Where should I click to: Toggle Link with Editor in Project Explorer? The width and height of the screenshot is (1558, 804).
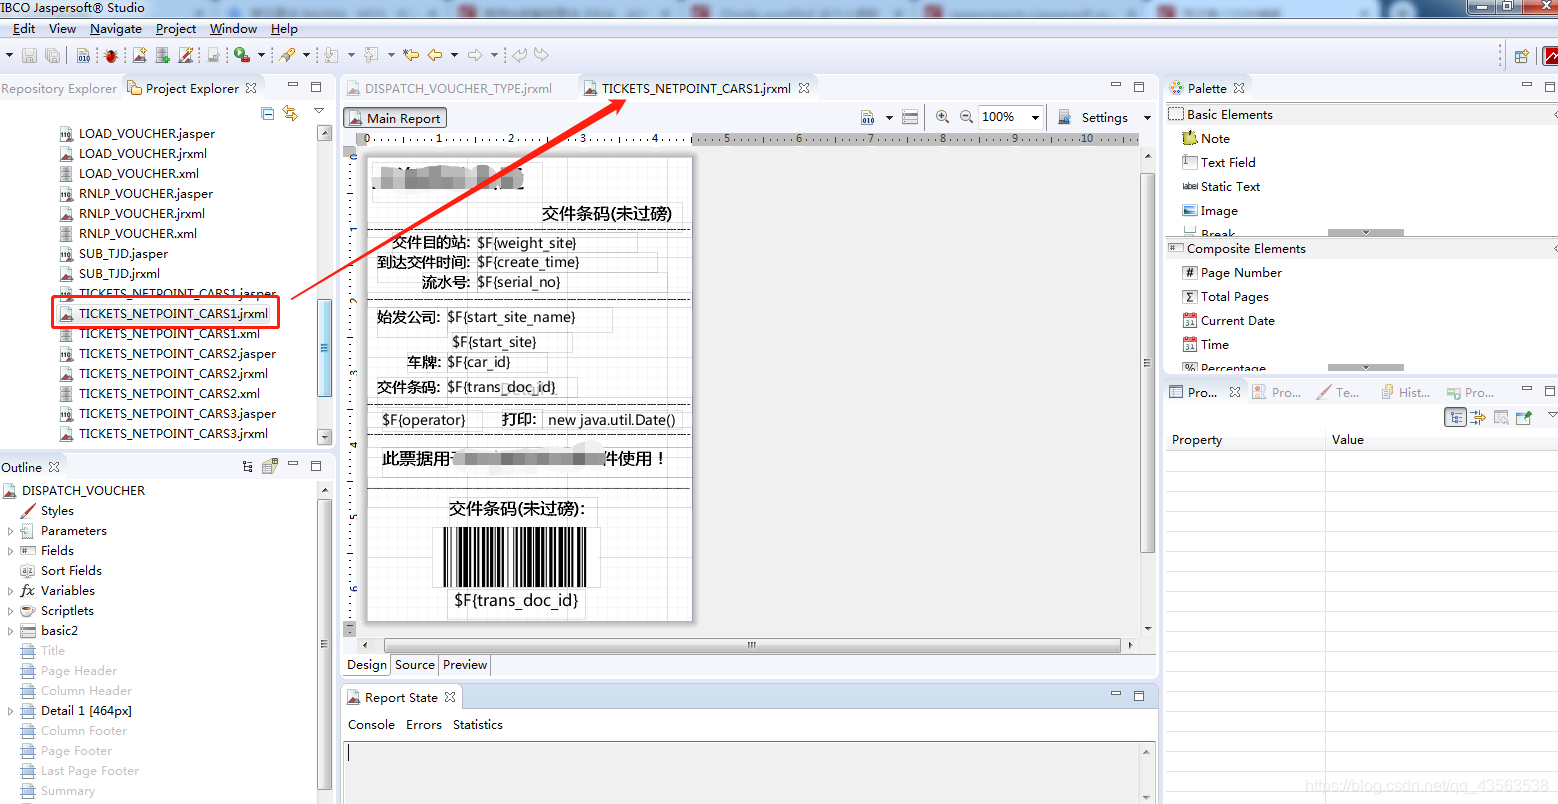click(x=290, y=113)
